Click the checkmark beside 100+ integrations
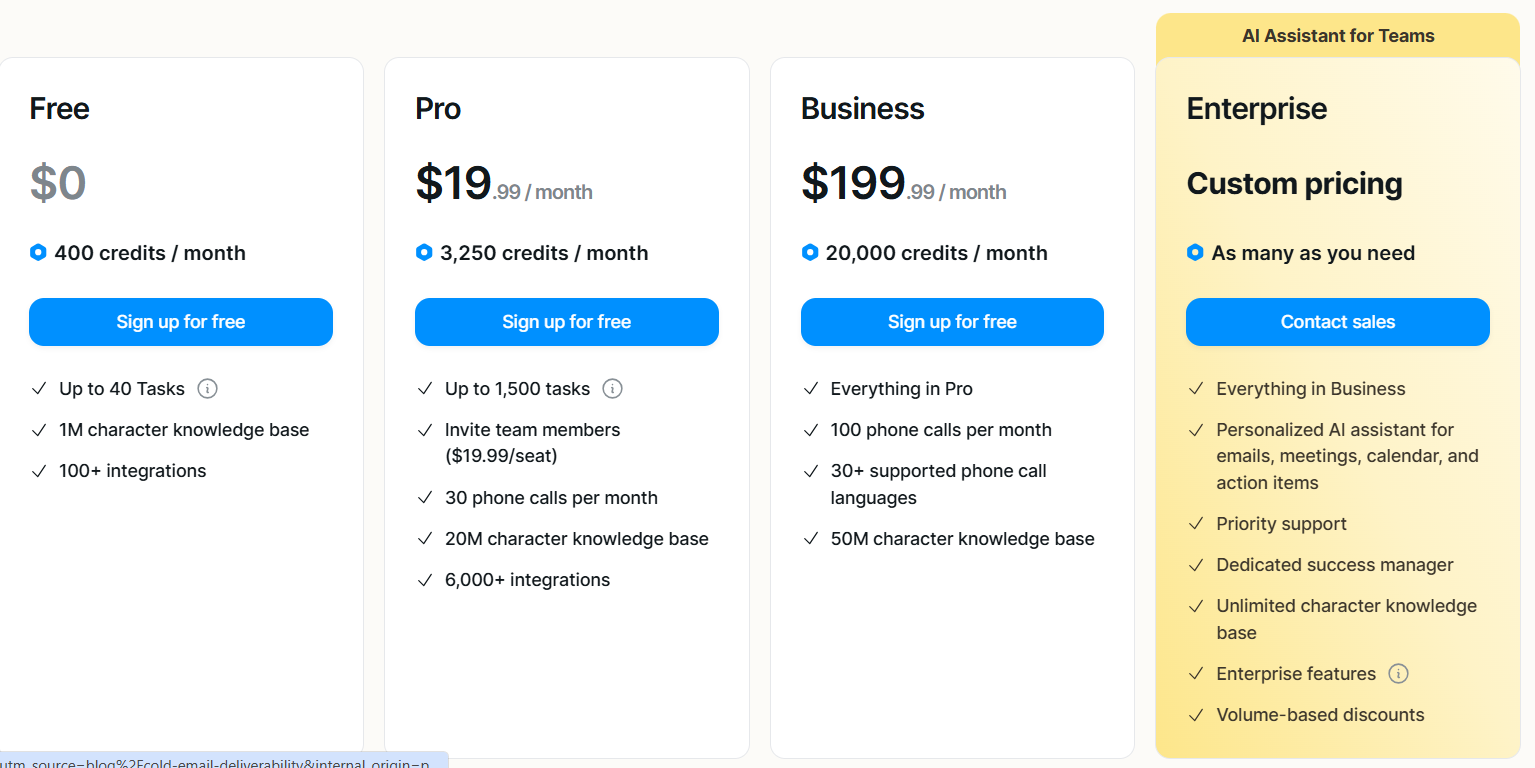 click(x=38, y=470)
